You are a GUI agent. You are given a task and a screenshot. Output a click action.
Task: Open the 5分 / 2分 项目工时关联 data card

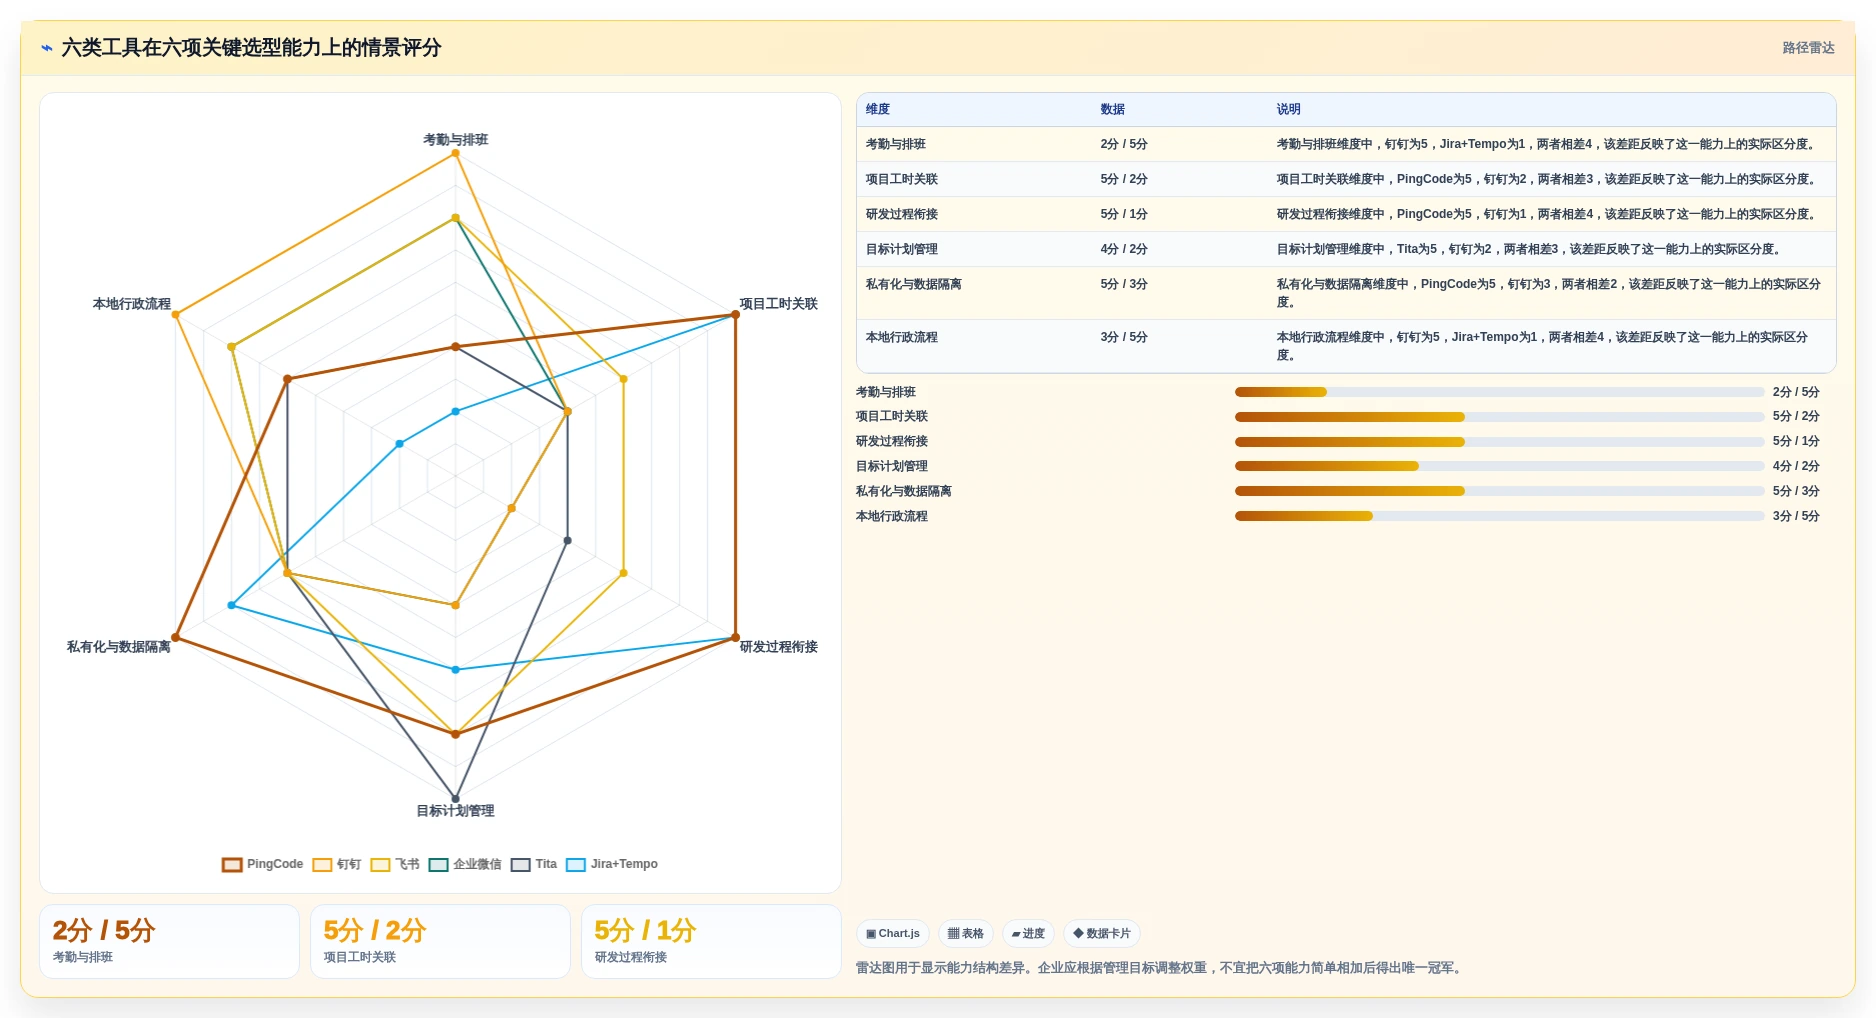(x=440, y=941)
